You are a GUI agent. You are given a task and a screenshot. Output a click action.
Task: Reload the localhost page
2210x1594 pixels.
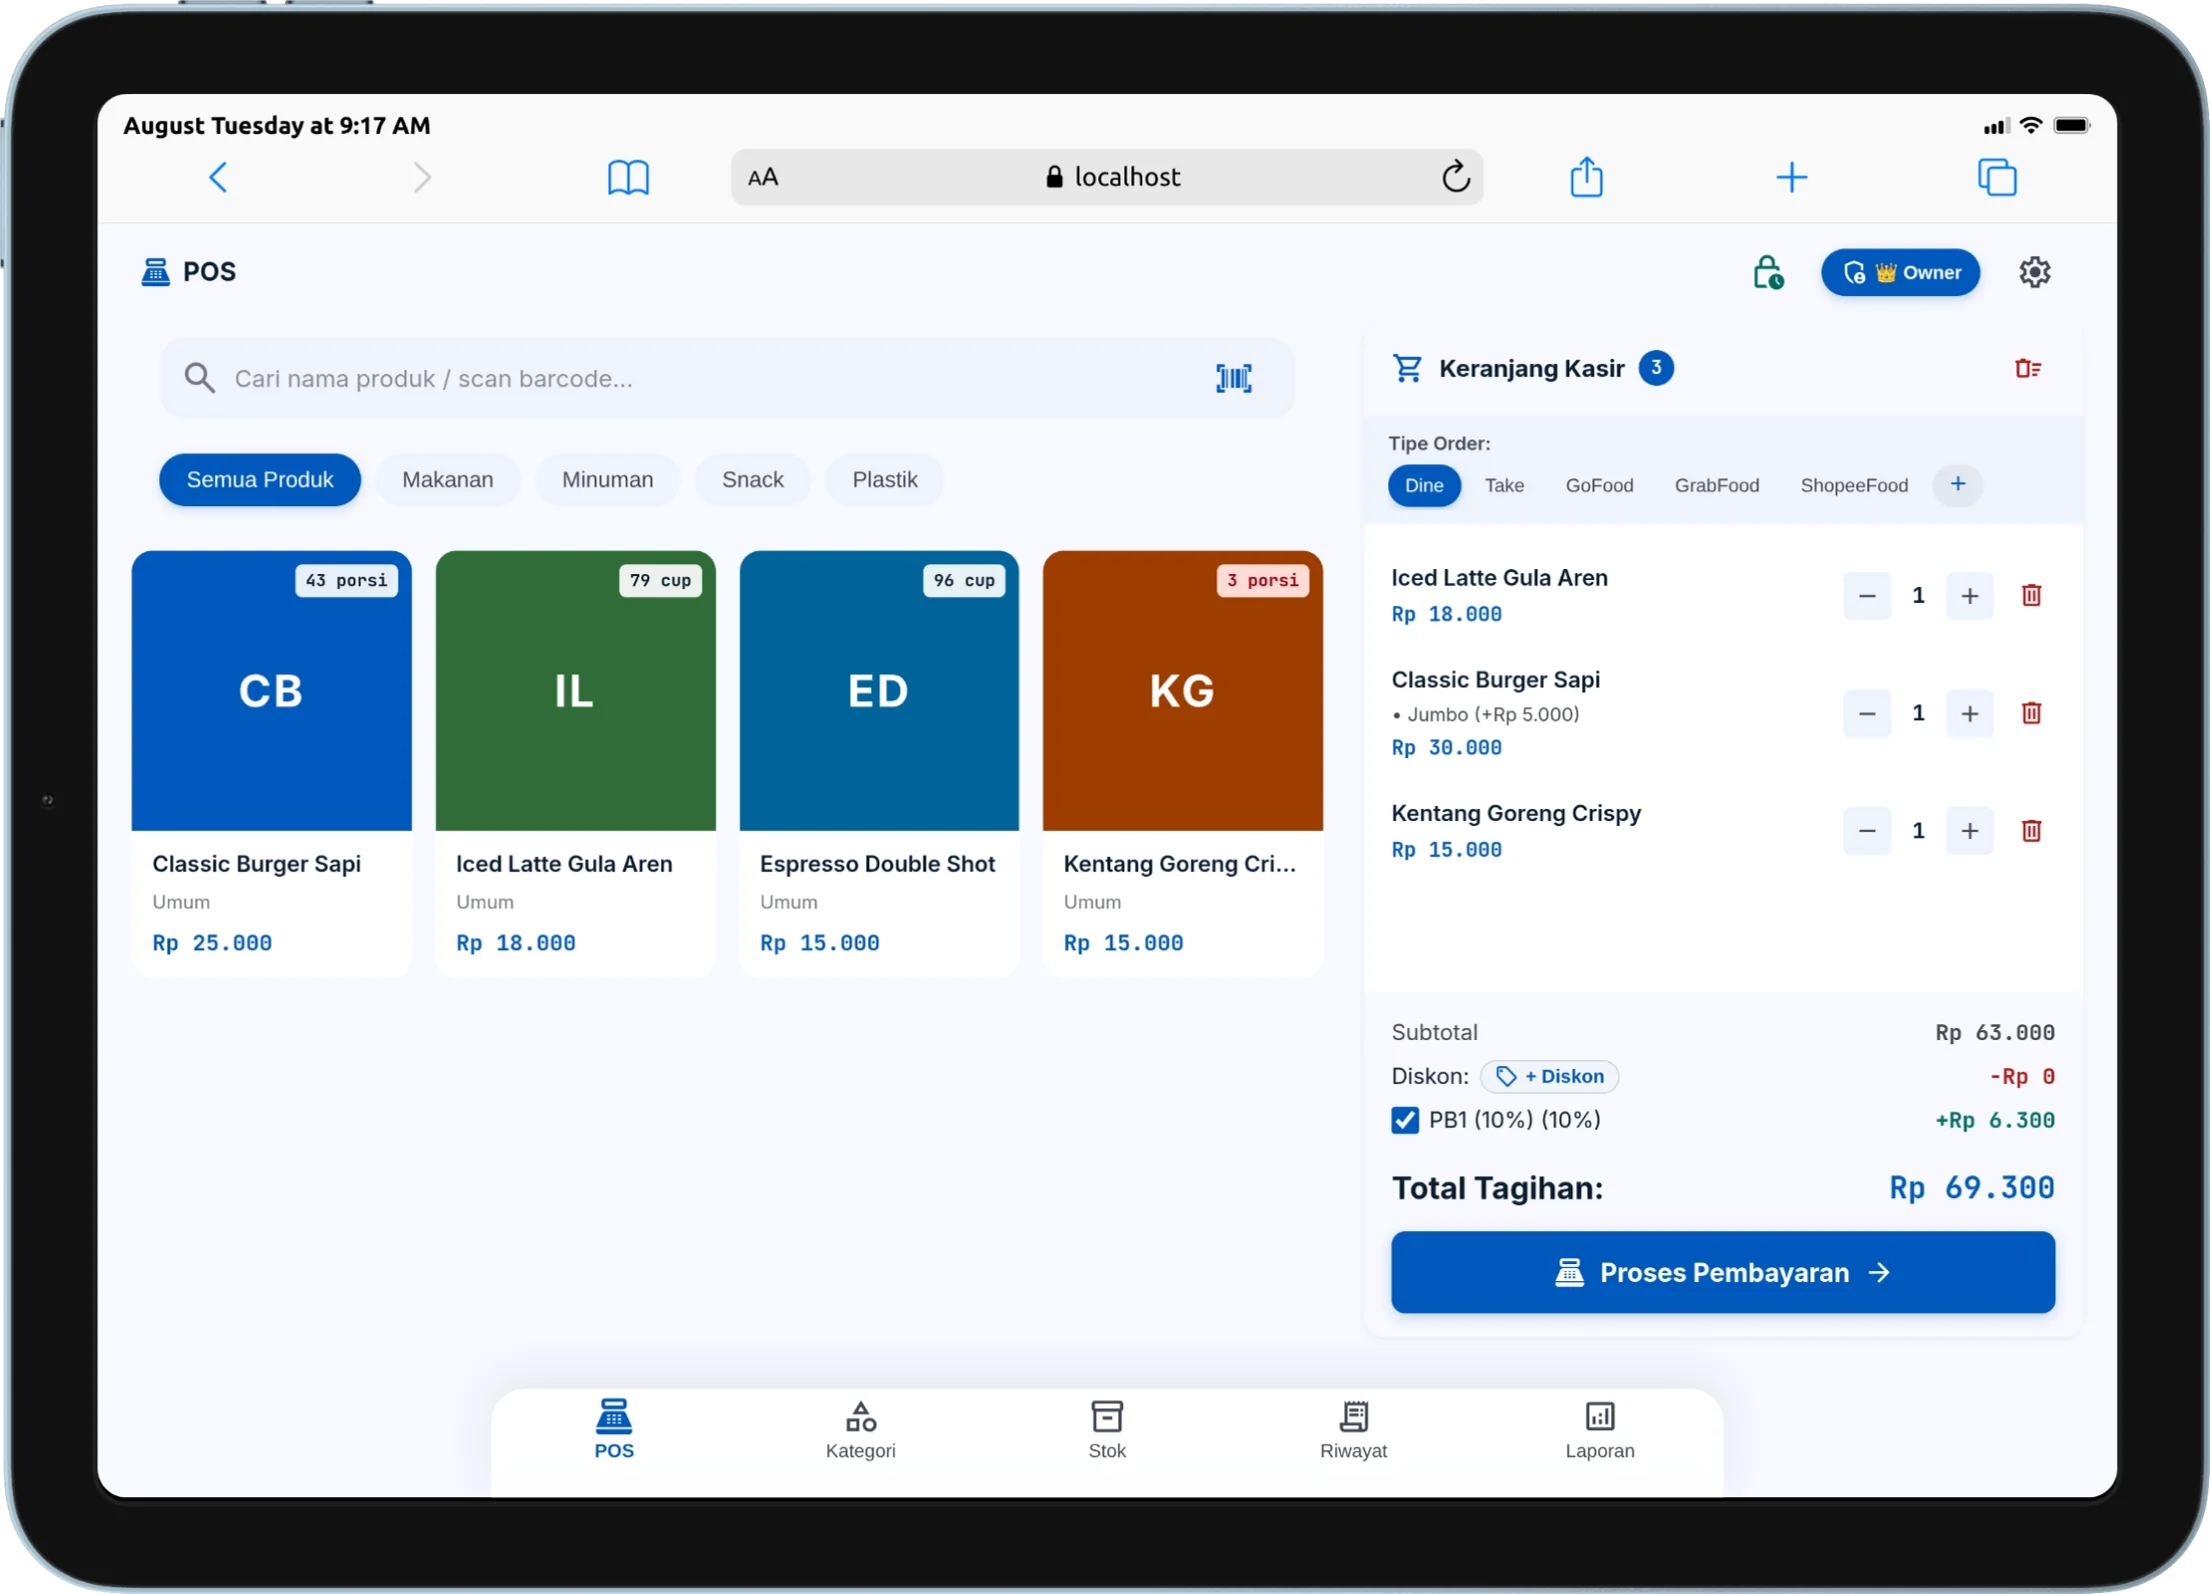coord(1455,177)
